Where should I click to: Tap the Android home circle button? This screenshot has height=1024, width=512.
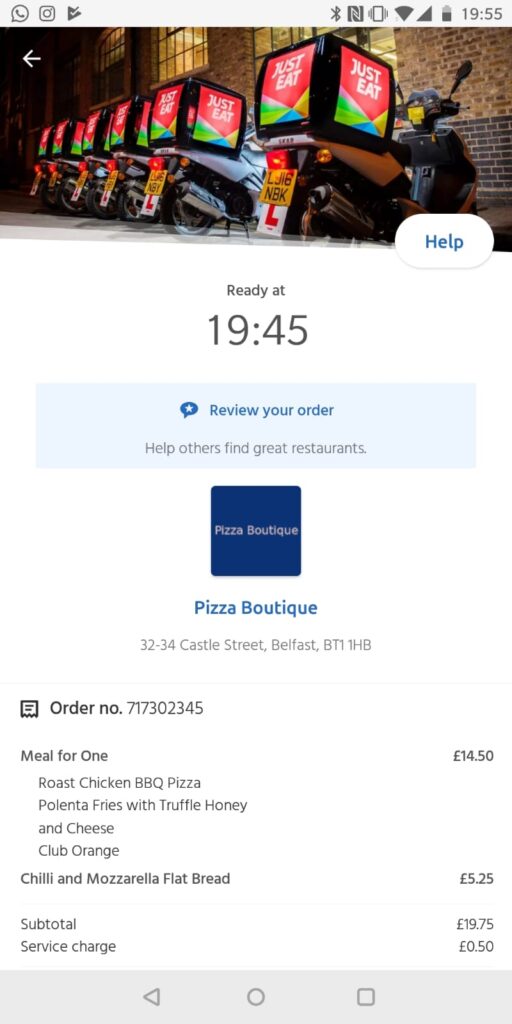[256, 997]
